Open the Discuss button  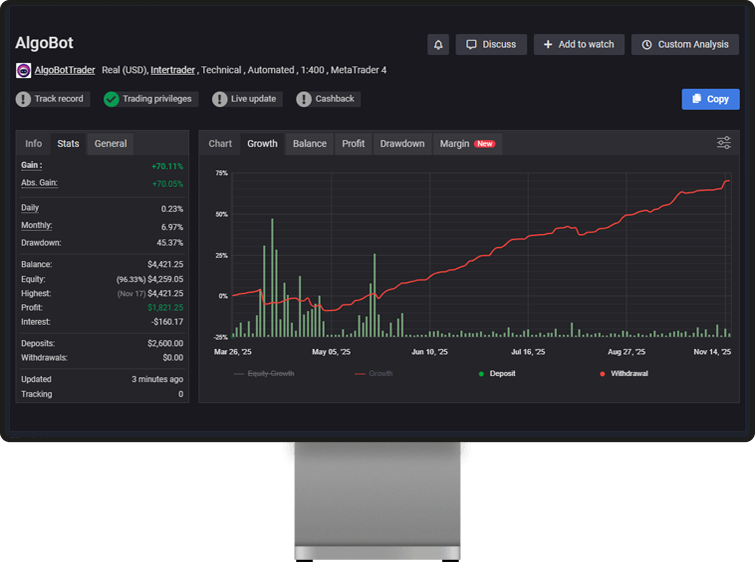(x=491, y=45)
